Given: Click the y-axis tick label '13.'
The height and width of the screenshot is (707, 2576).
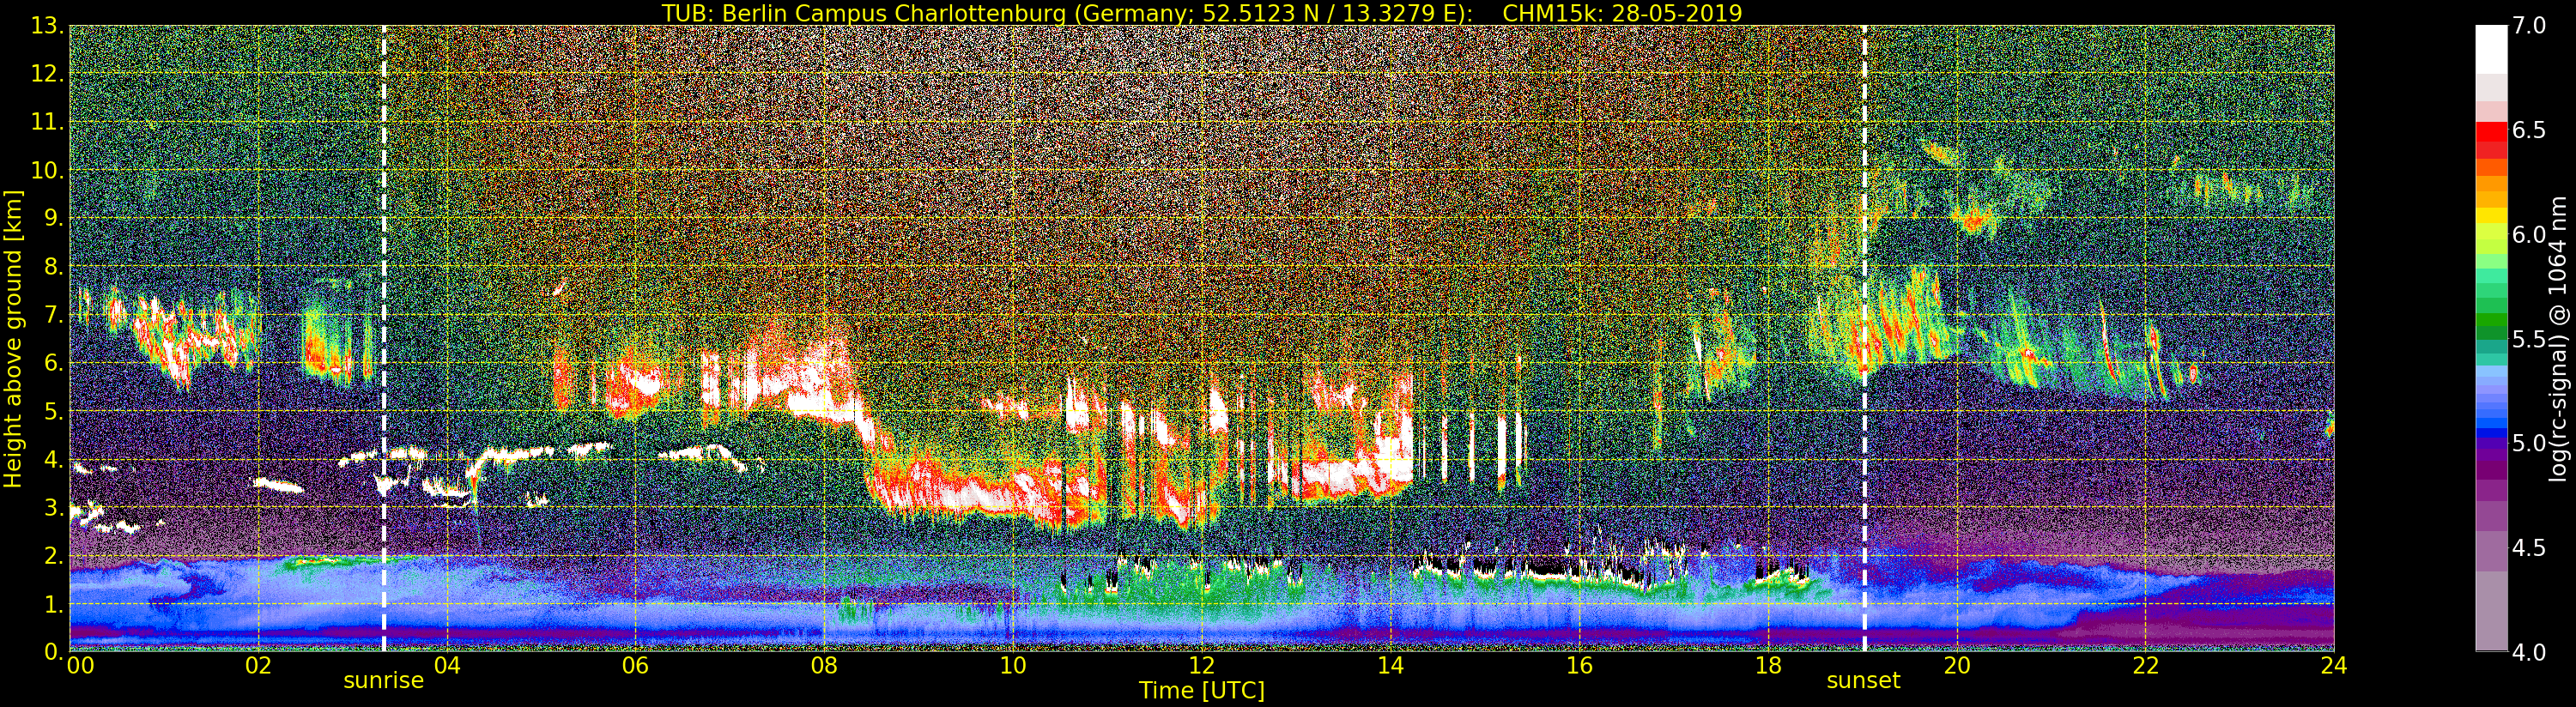Looking at the screenshot, I should click(47, 26).
